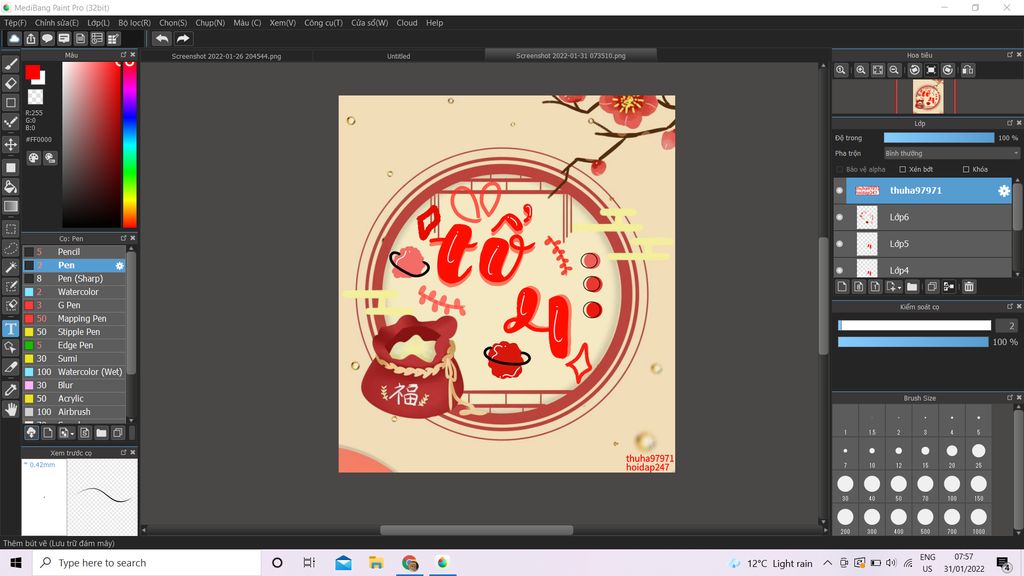Select the Bucket fill tool
The image size is (1024, 576).
tap(11, 187)
